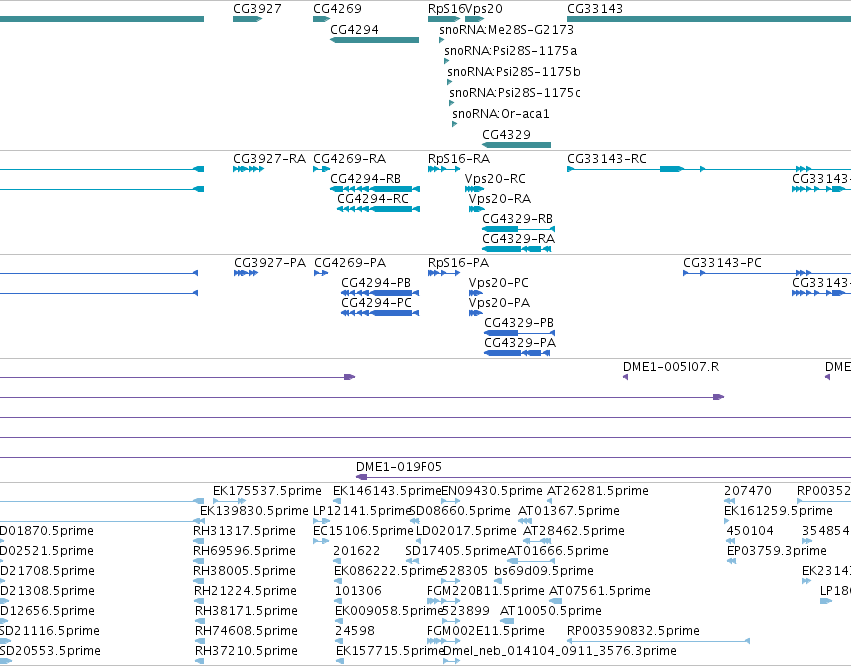The image size is (851, 666).
Task: Select EST AT26281.5prime
Action: pyautogui.click(x=598, y=491)
